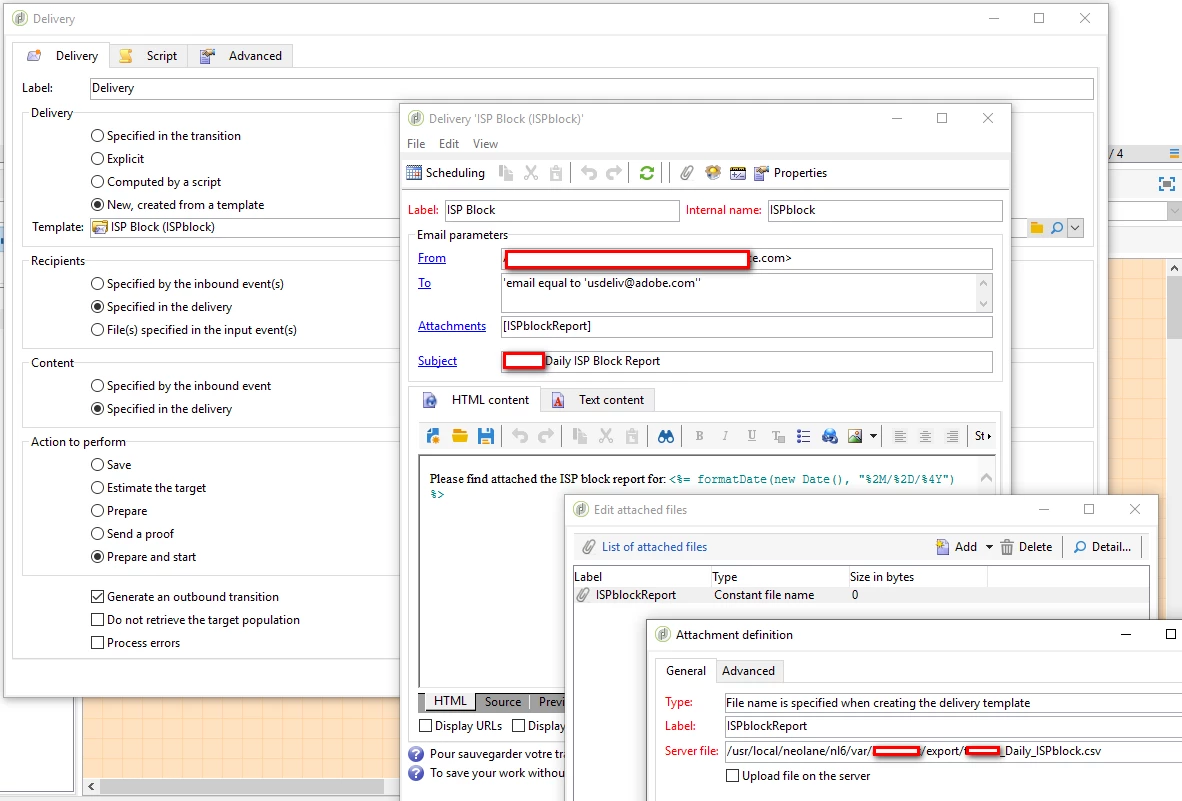This screenshot has height=801, width=1182.
Task: Toggle Underline formatting in HTML editor
Action: (x=752, y=436)
